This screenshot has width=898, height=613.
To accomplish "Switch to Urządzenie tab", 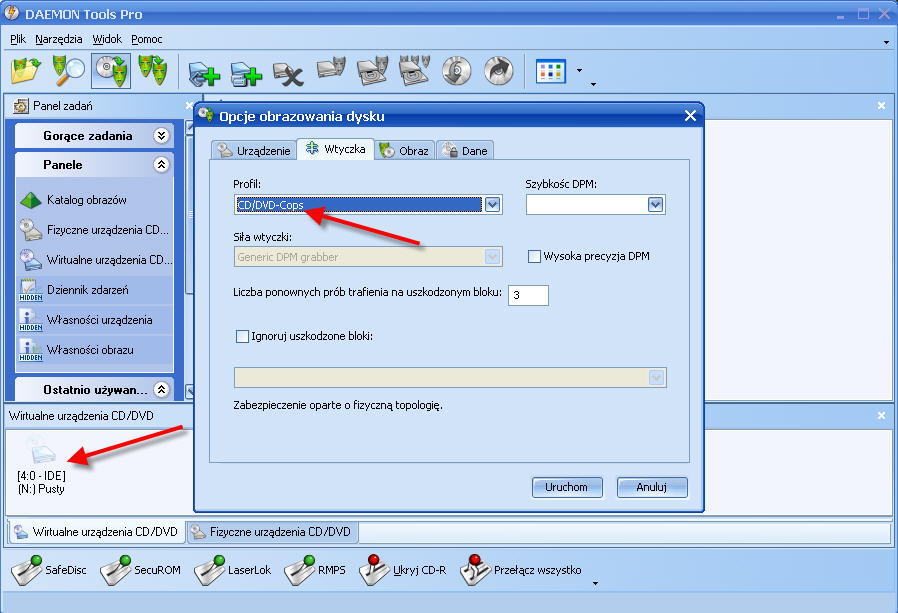I will [254, 151].
